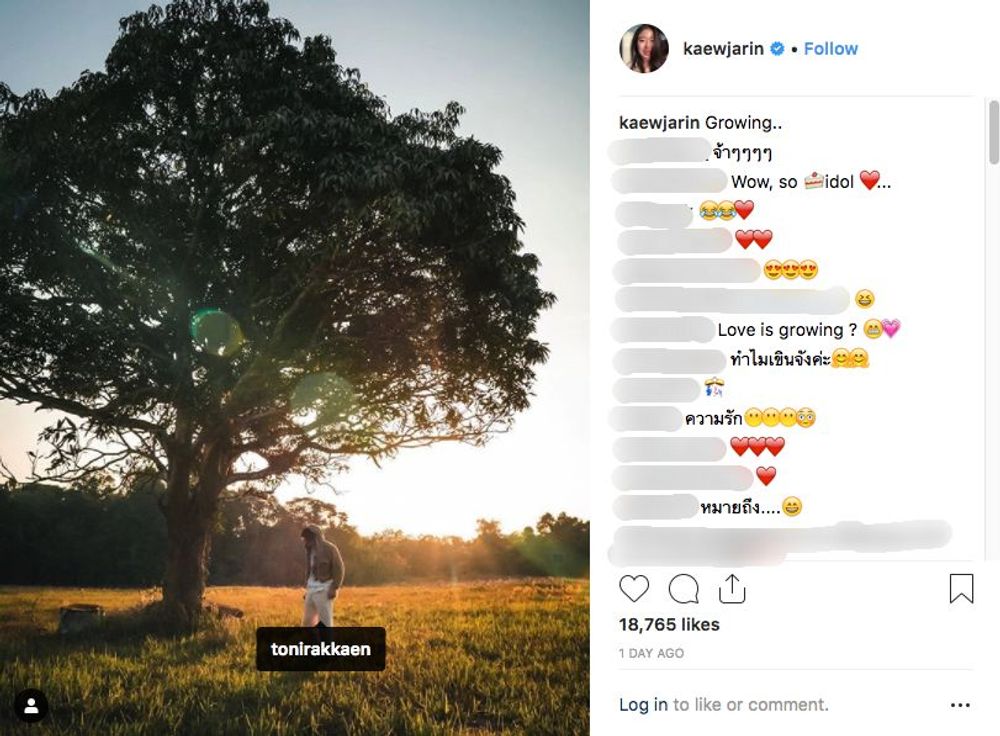Click the blue verified badge beside kaewjarin
This screenshot has height=736, width=1000.
[x=777, y=48]
